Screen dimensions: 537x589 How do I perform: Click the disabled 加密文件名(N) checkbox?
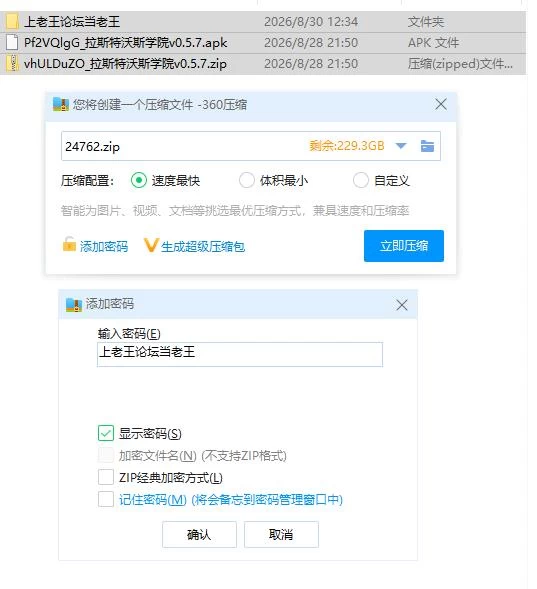tap(106, 455)
